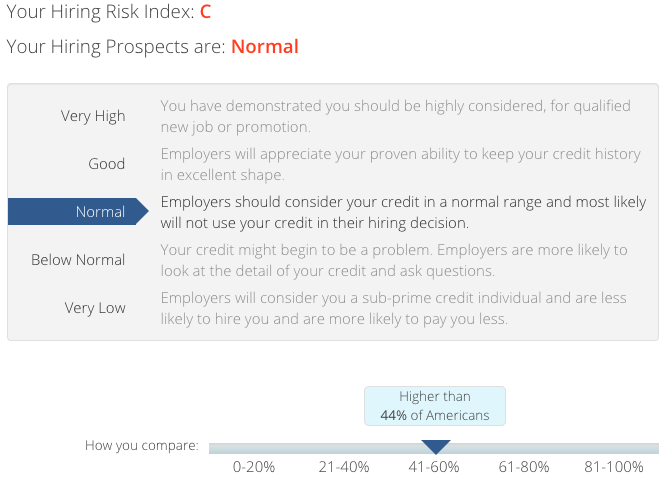Select the Very High rating label

(x=93, y=116)
